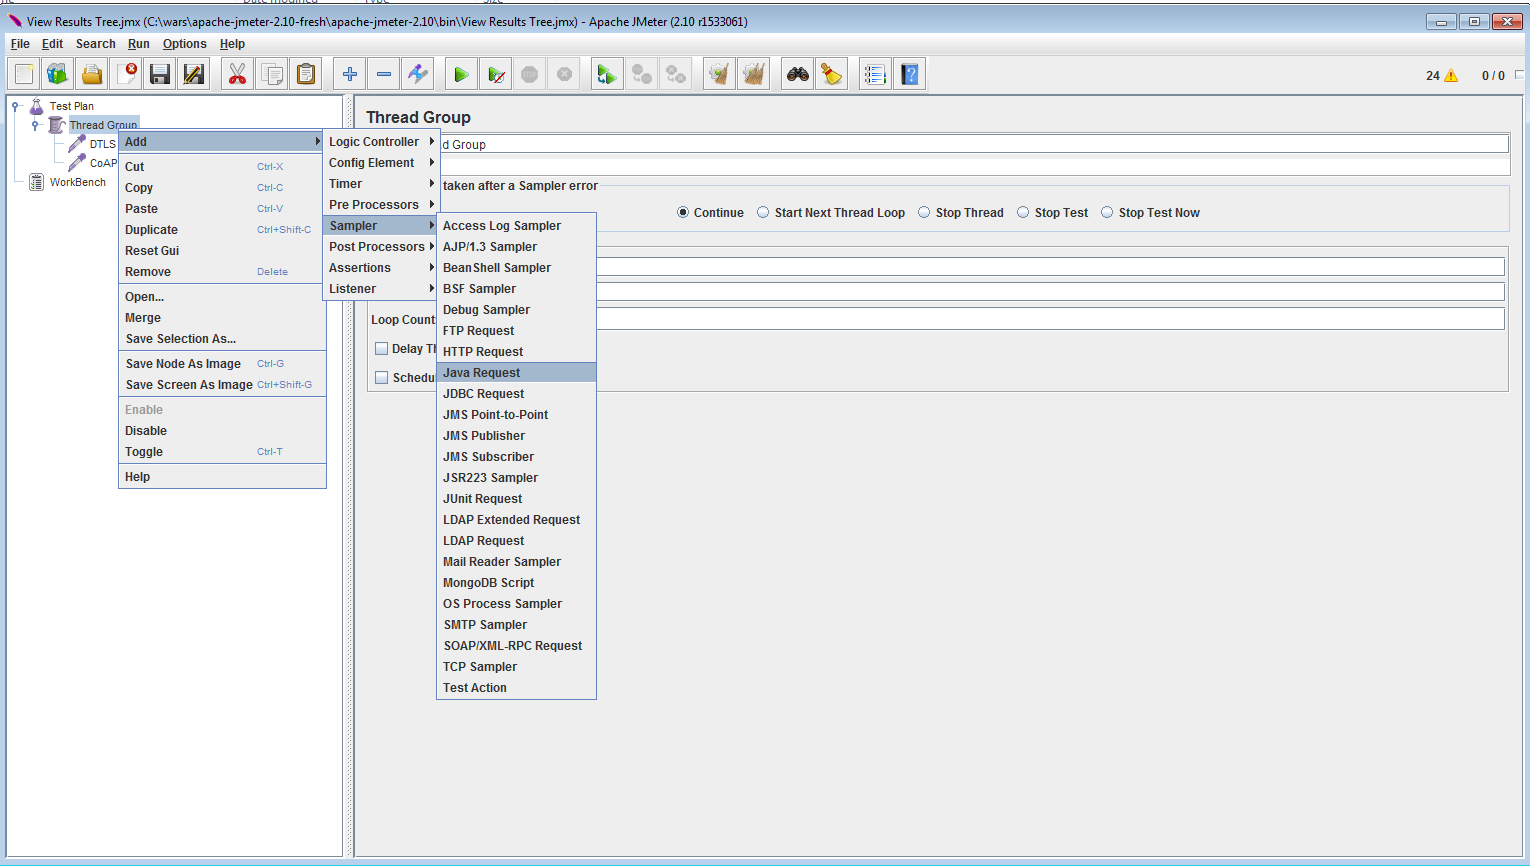Click the Remote Shutdown All icon

676,74
